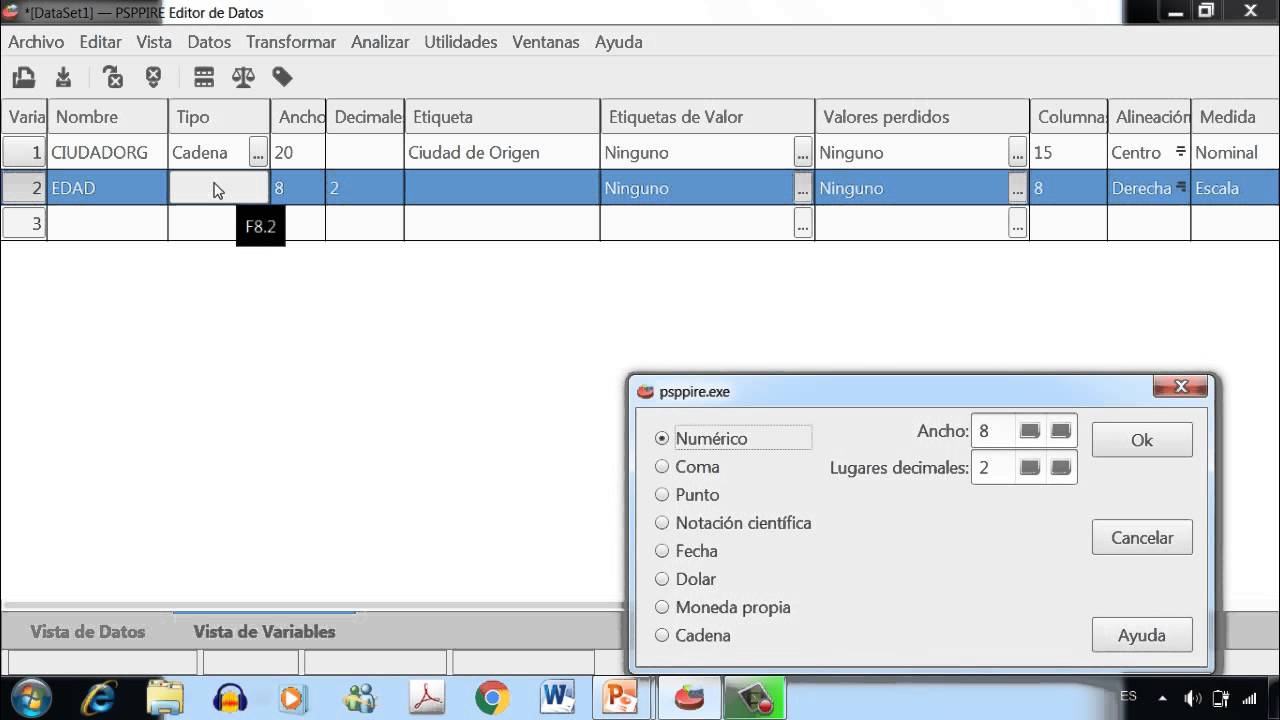
Task: Open the Editar menu
Action: (x=101, y=42)
